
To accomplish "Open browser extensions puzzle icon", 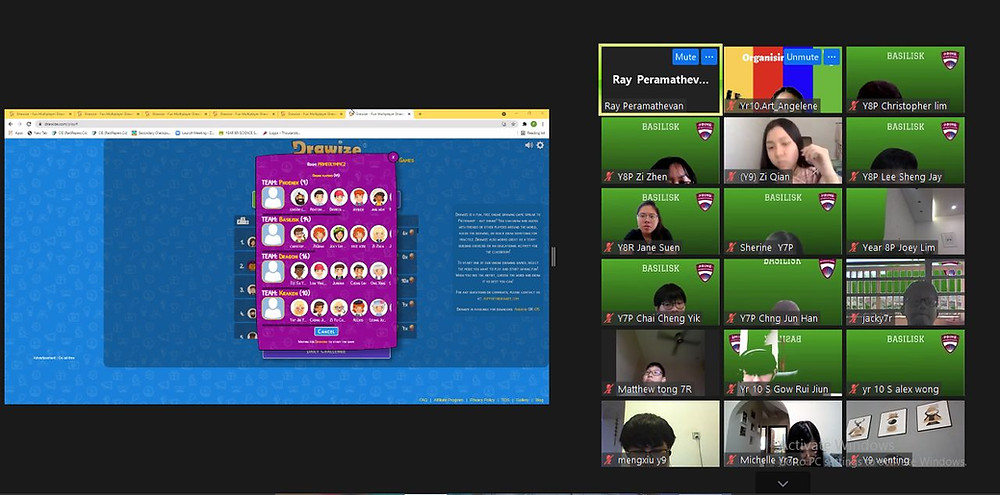I will point(524,124).
